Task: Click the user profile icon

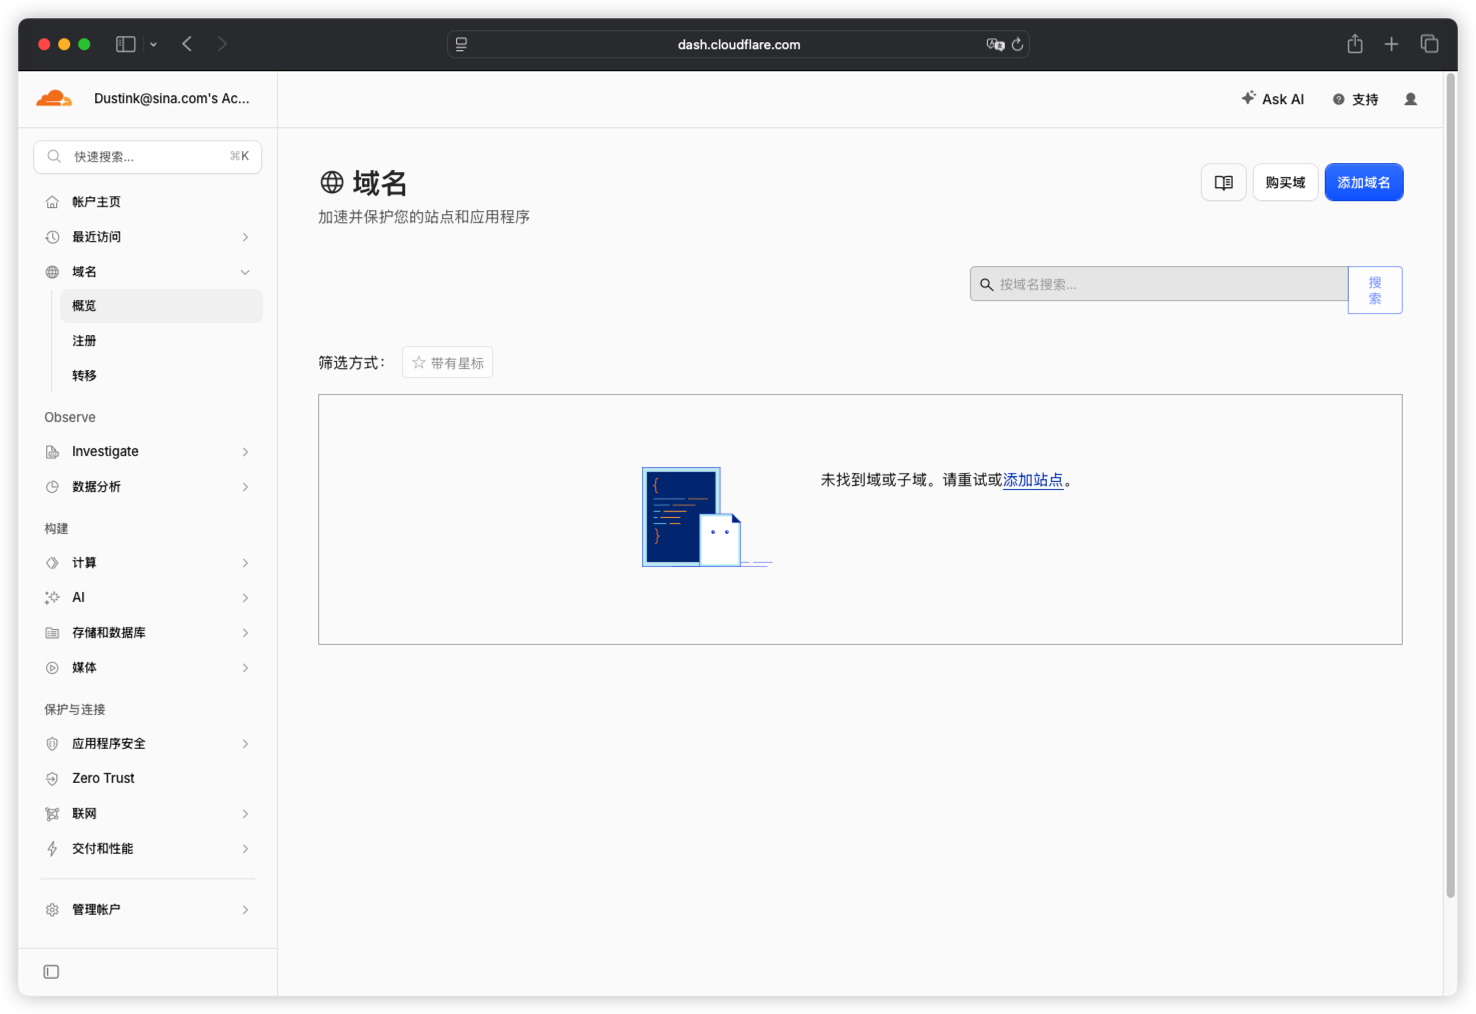Action: pos(1410,99)
